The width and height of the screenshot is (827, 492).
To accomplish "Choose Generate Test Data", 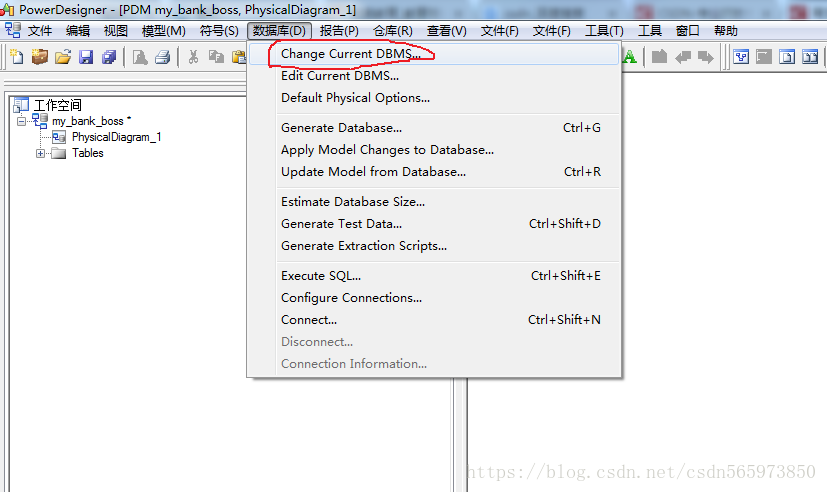I will click(433, 224).
